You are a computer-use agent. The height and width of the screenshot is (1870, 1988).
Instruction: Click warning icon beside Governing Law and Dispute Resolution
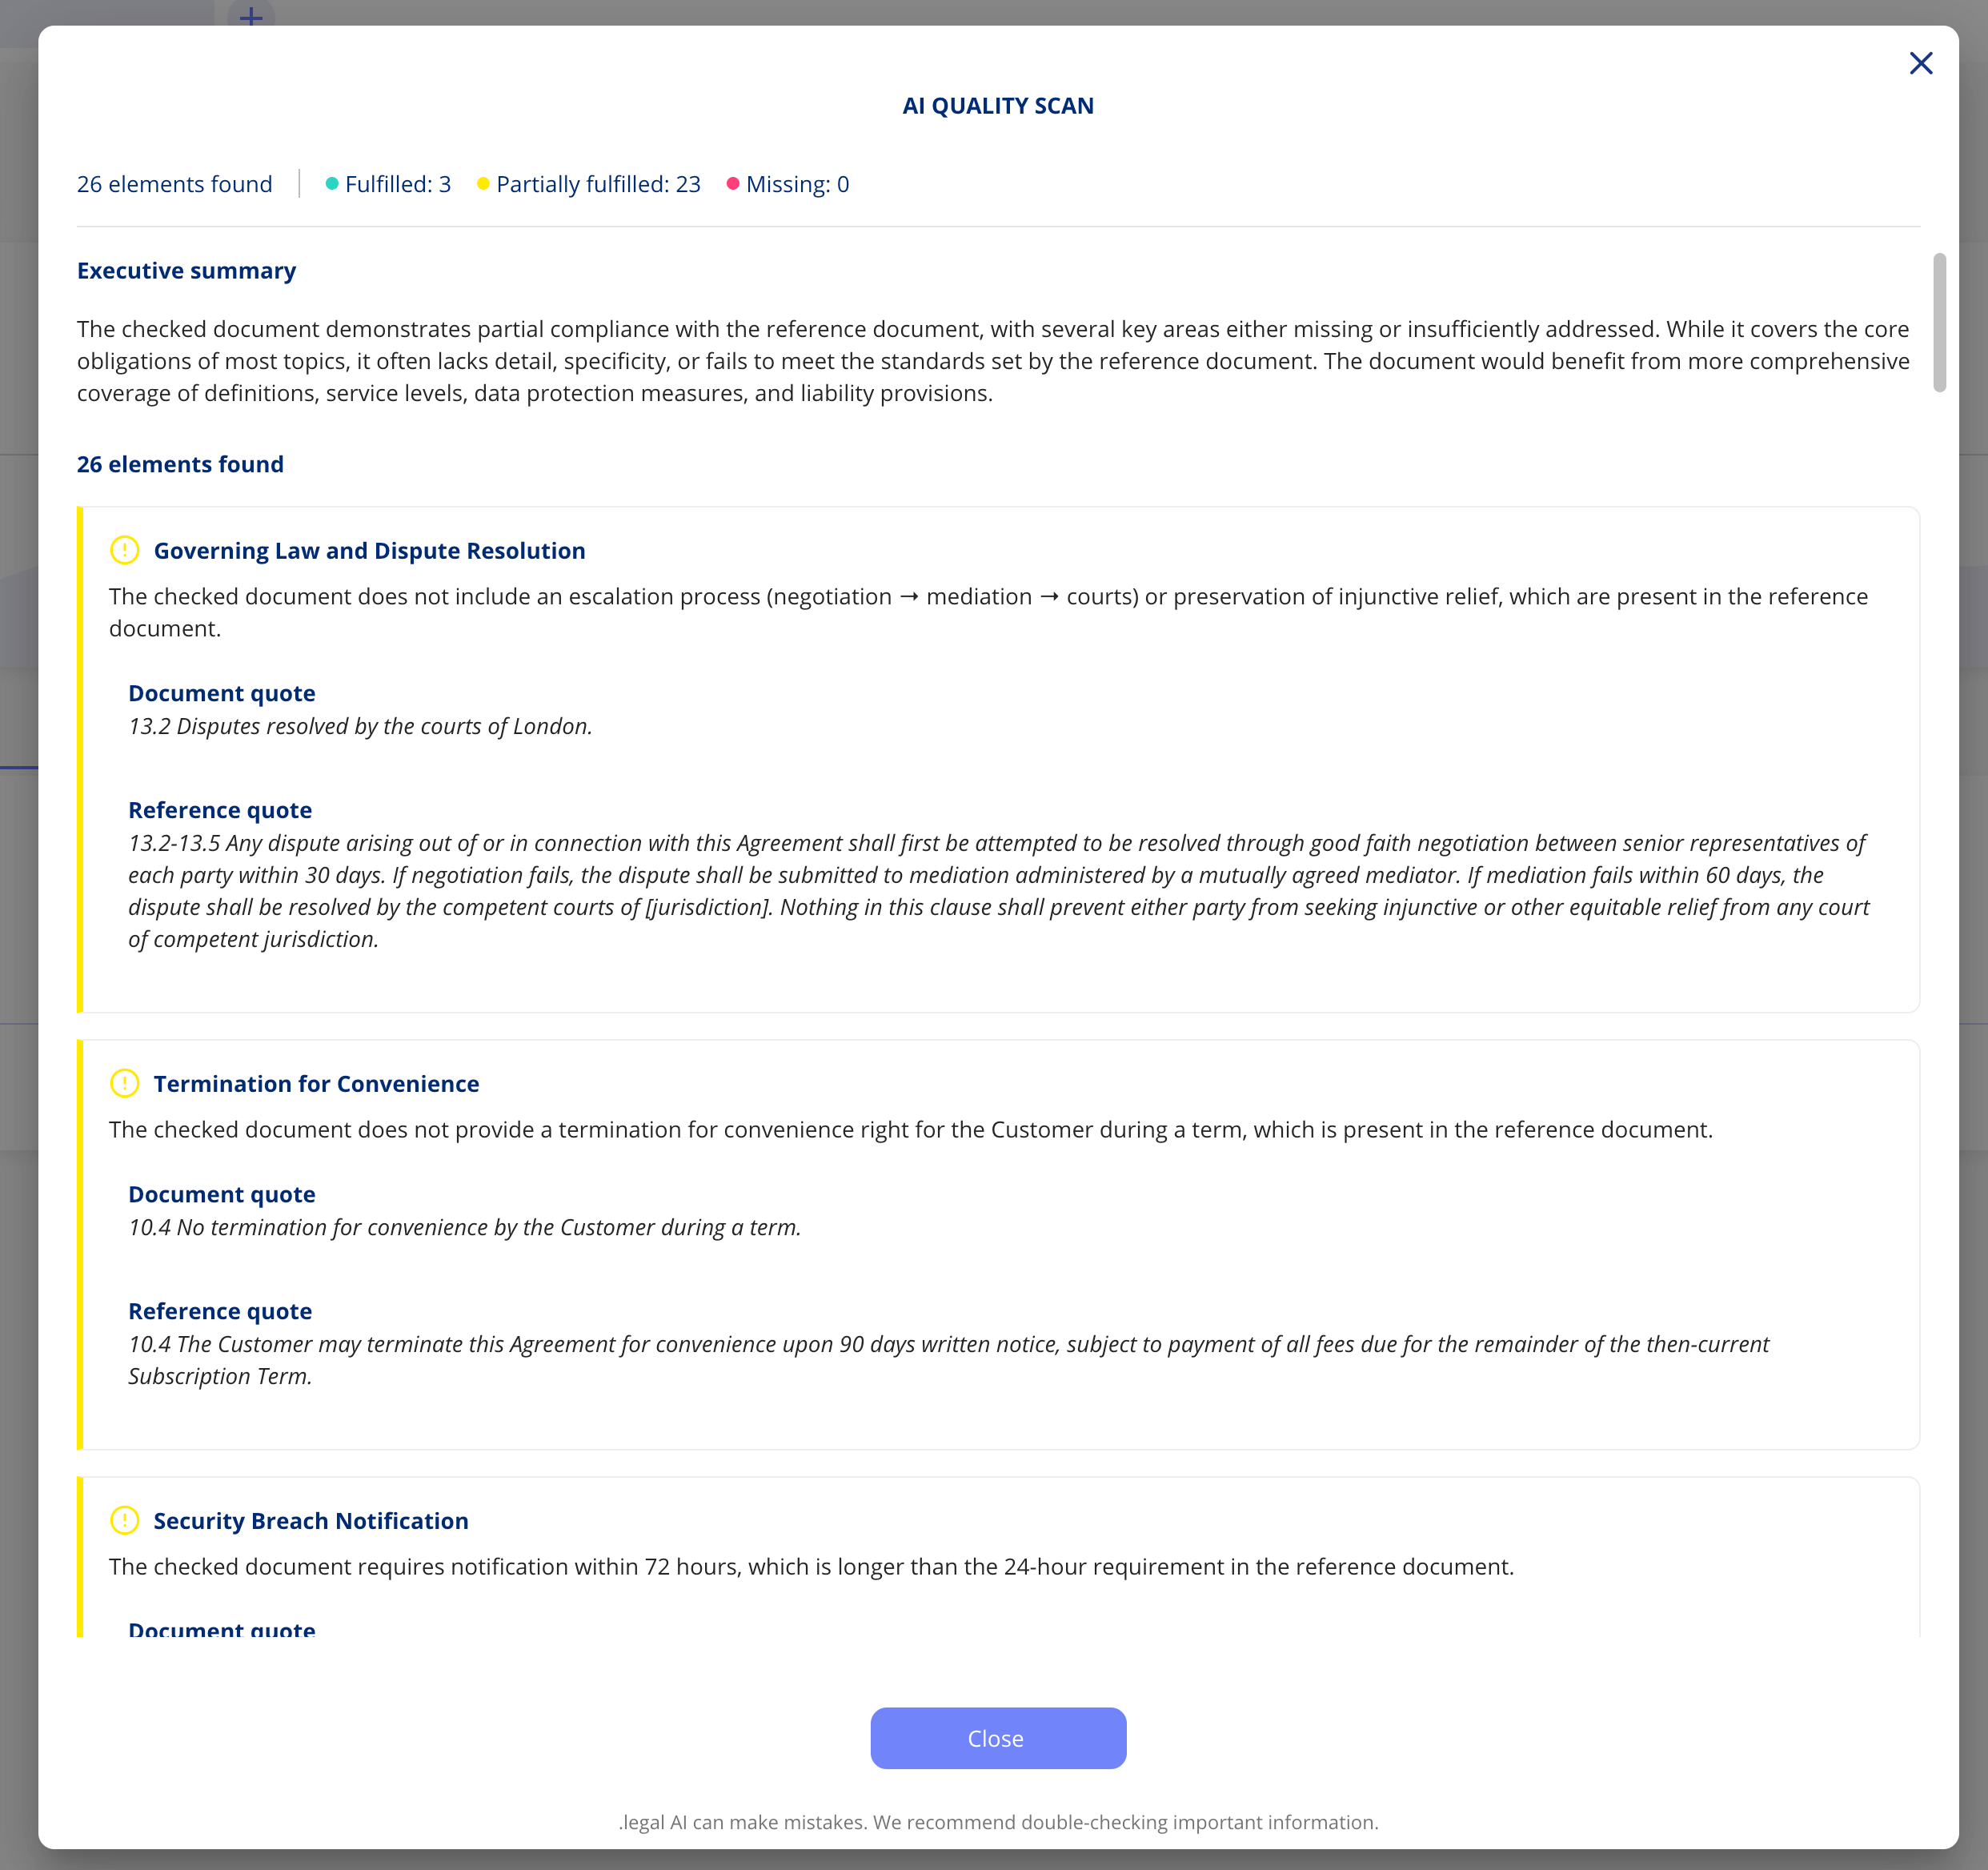pos(124,550)
